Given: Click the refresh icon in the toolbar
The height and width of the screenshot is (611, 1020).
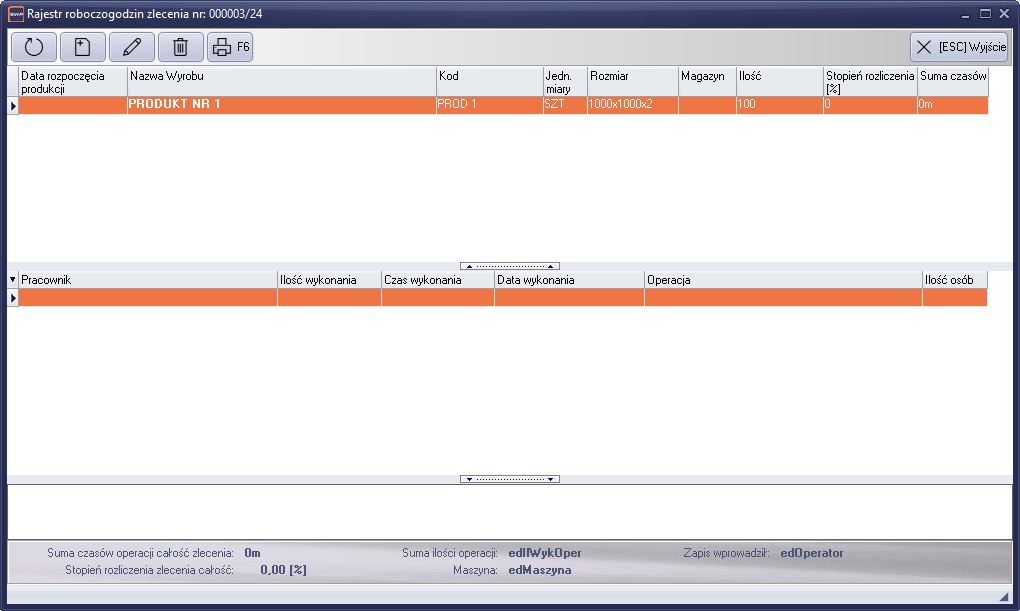Looking at the screenshot, I should tap(34, 47).
